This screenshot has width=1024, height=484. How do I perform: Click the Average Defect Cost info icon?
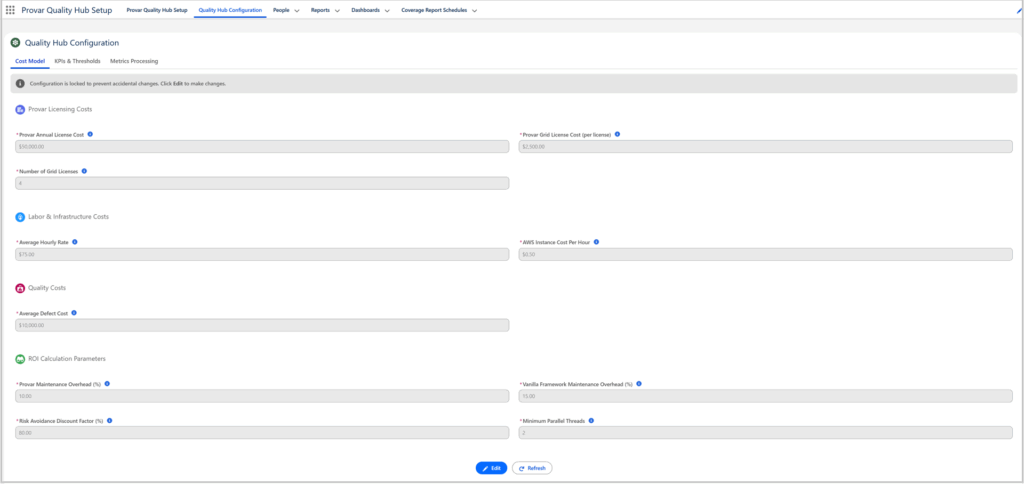pyautogui.click(x=74, y=313)
